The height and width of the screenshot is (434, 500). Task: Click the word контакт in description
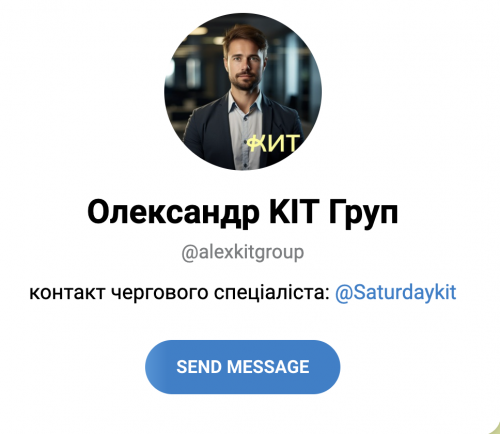(x=67, y=293)
